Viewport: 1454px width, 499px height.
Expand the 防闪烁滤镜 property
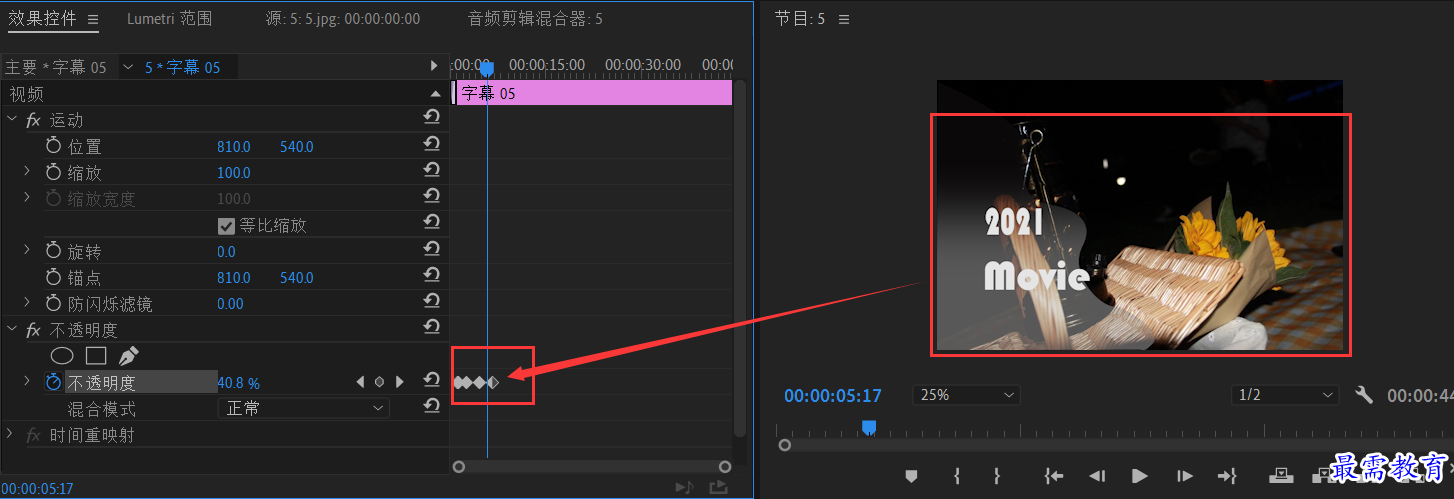pyautogui.click(x=27, y=302)
